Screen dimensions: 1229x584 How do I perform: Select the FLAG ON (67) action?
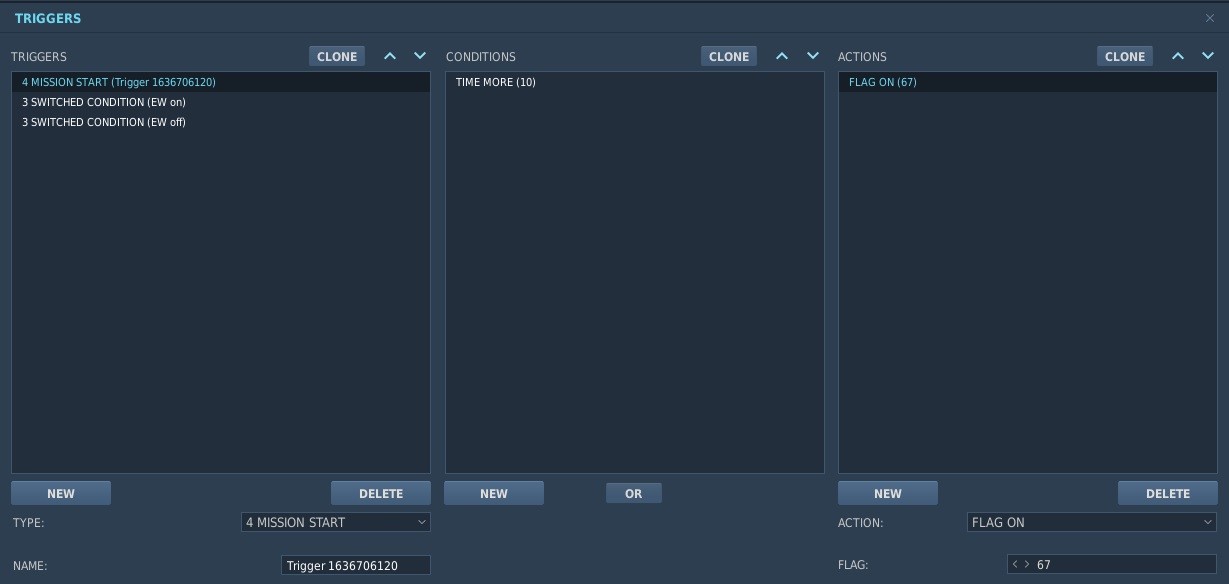pos(1028,82)
